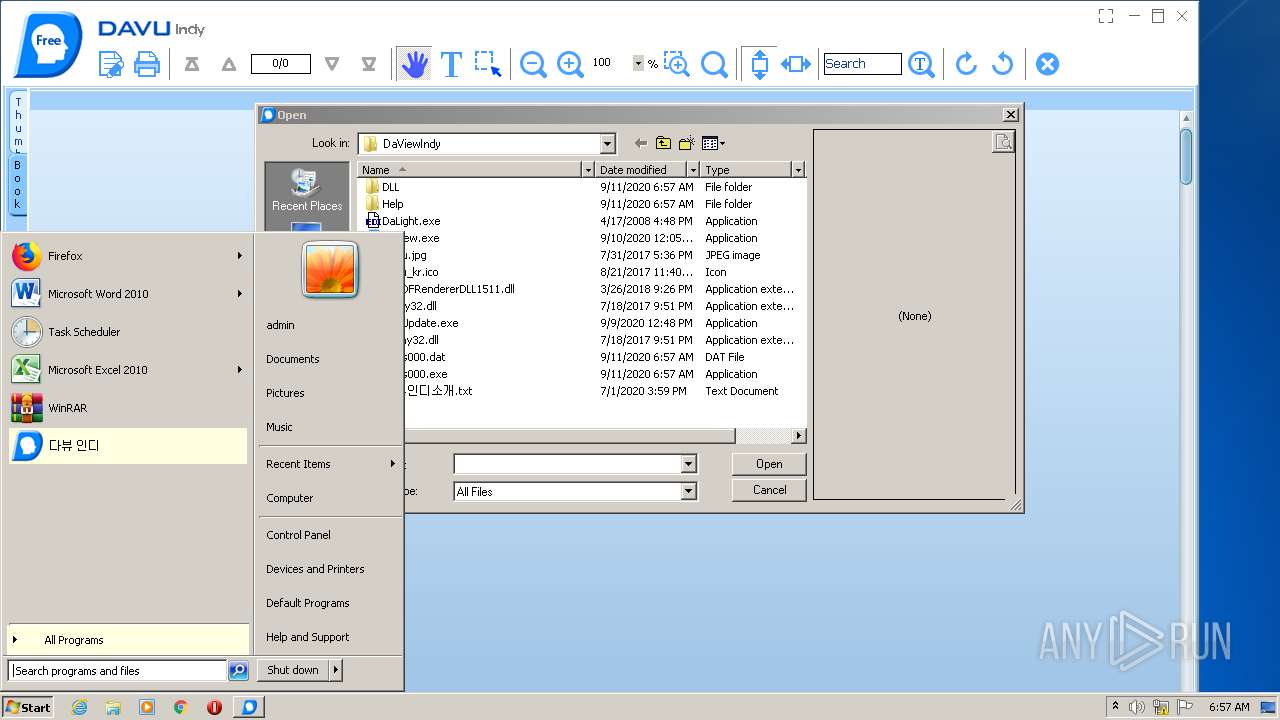1280x720 pixels.
Task: Click the blue close document X icon
Action: [1047, 64]
